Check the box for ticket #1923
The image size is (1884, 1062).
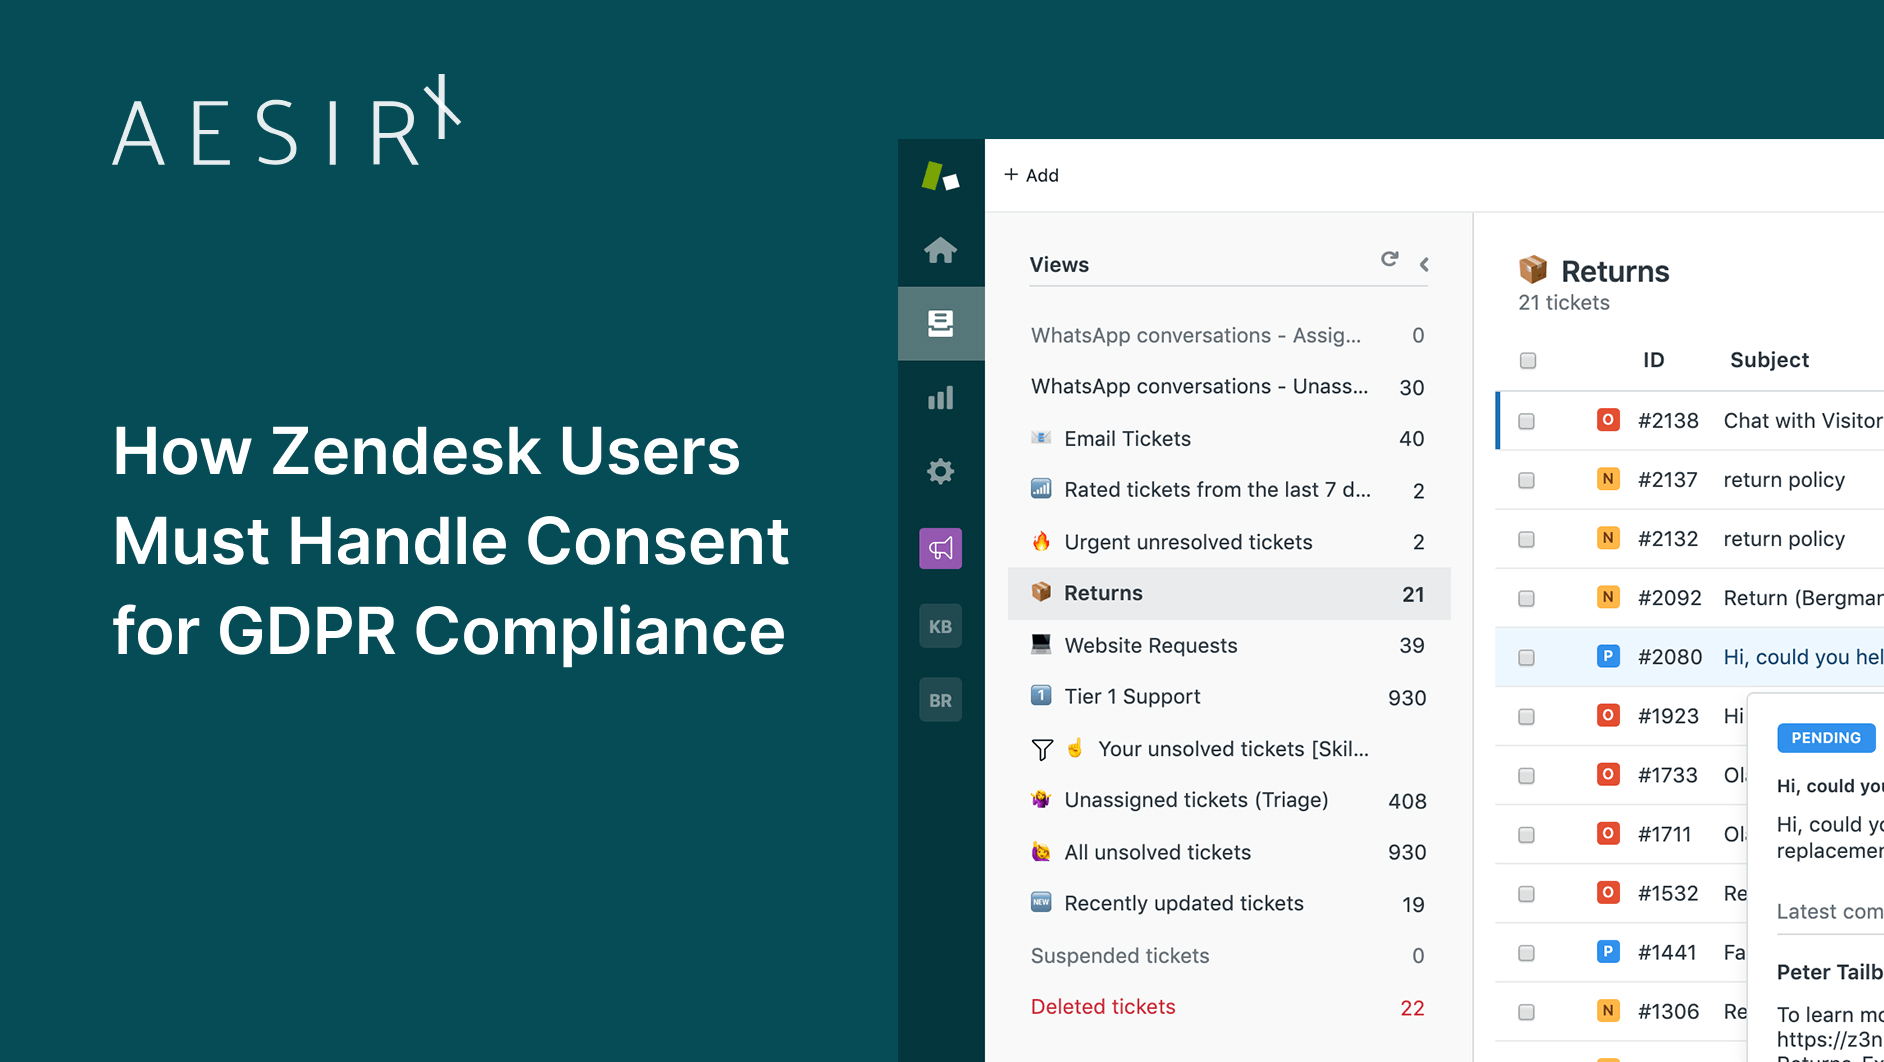tap(1526, 717)
